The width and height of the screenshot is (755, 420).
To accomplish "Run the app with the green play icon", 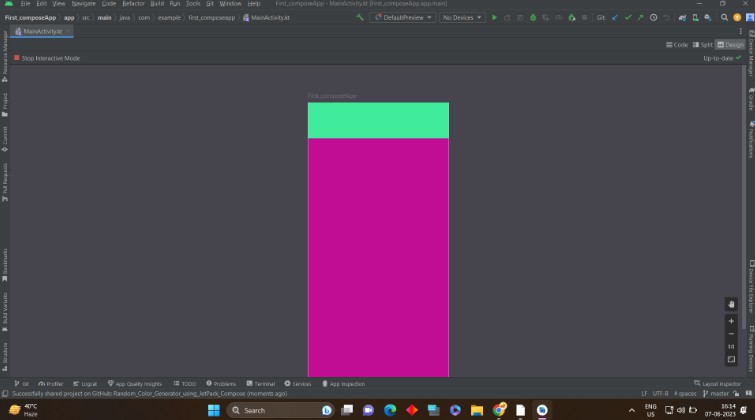I will point(494,17).
